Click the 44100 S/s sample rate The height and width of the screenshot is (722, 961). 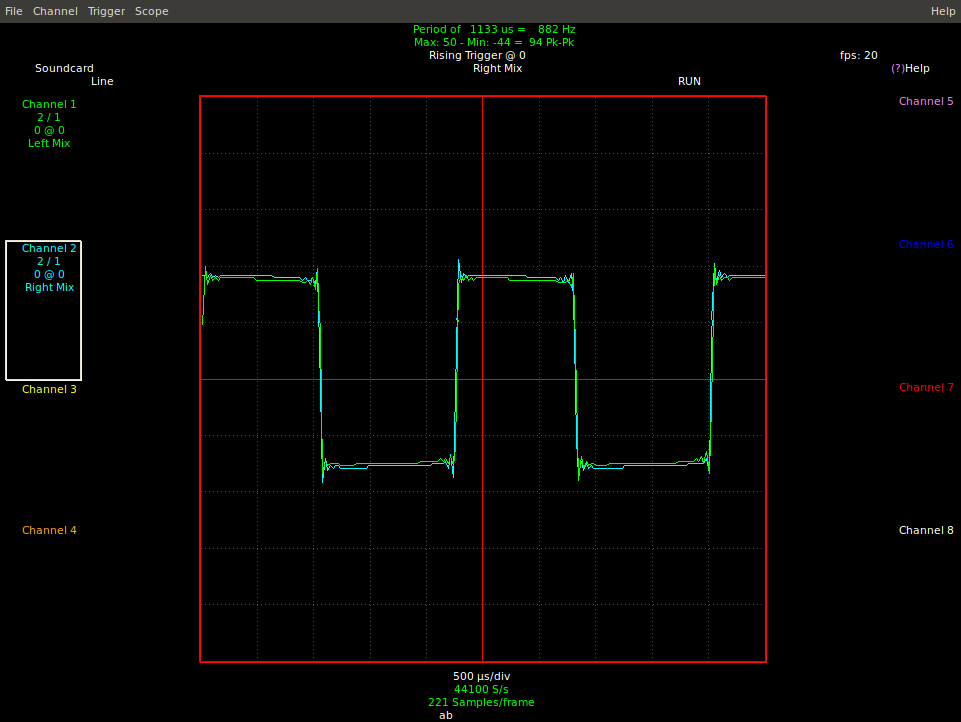(481, 689)
